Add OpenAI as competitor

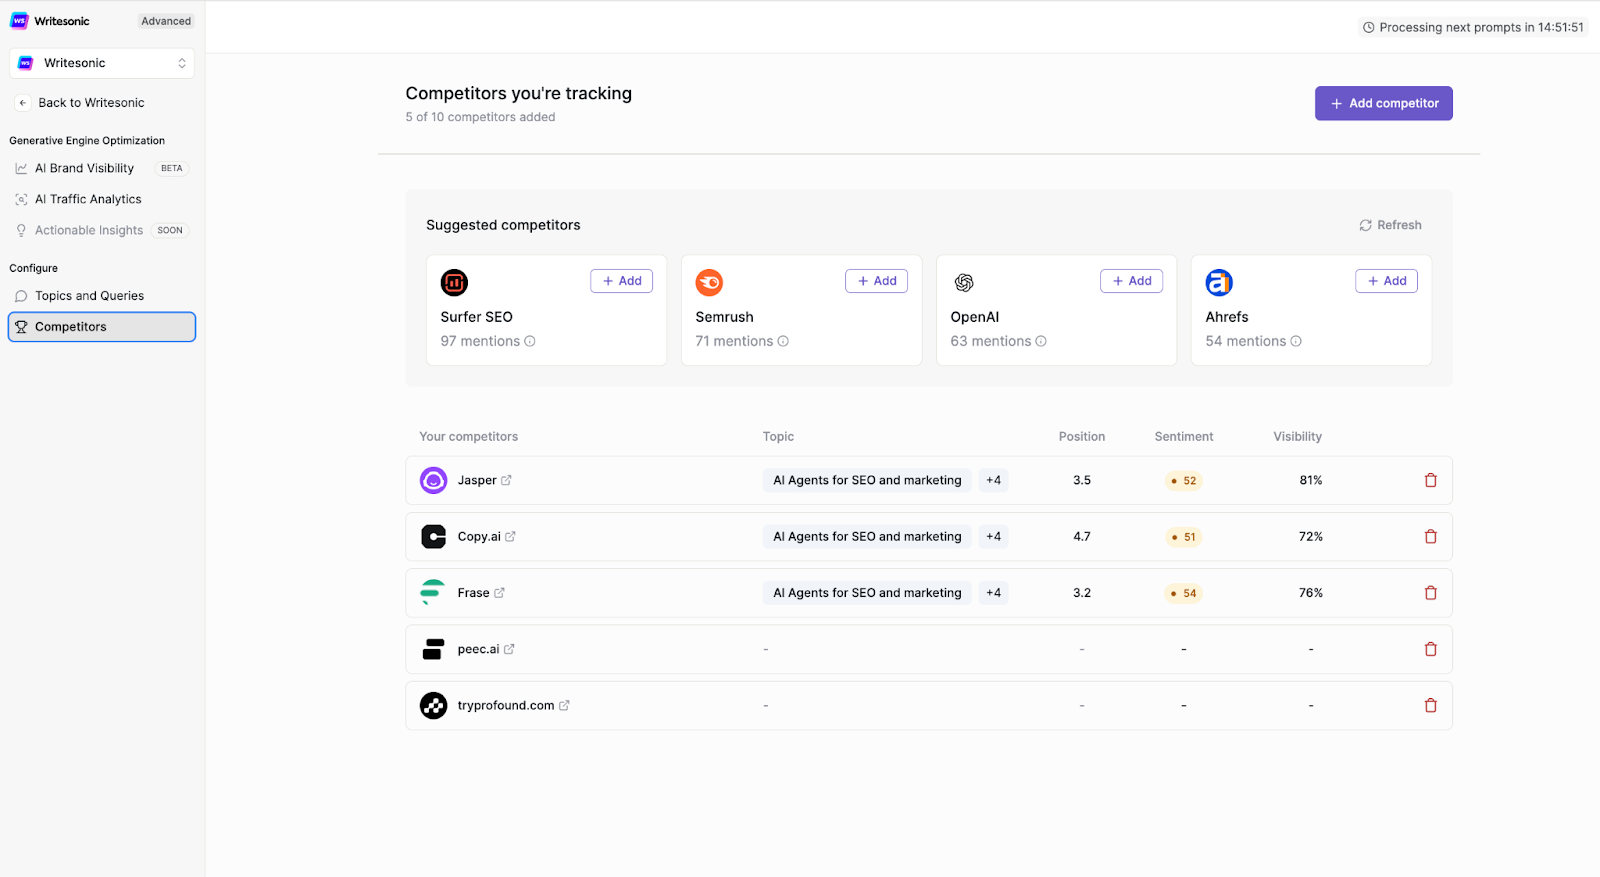[1131, 281]
